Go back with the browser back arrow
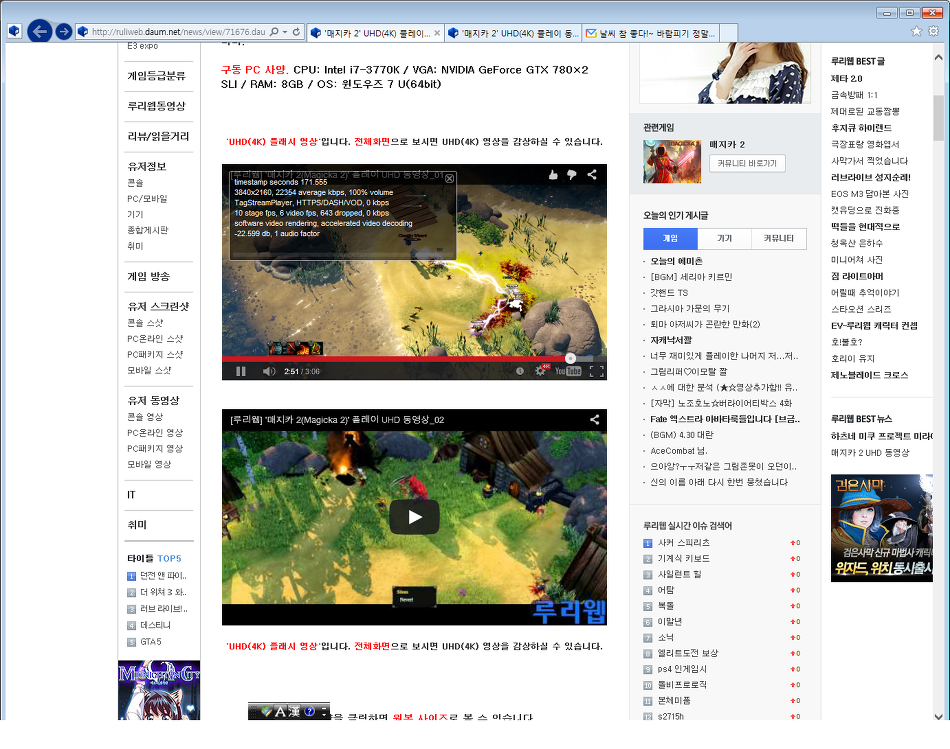 [x=39, y=31]
